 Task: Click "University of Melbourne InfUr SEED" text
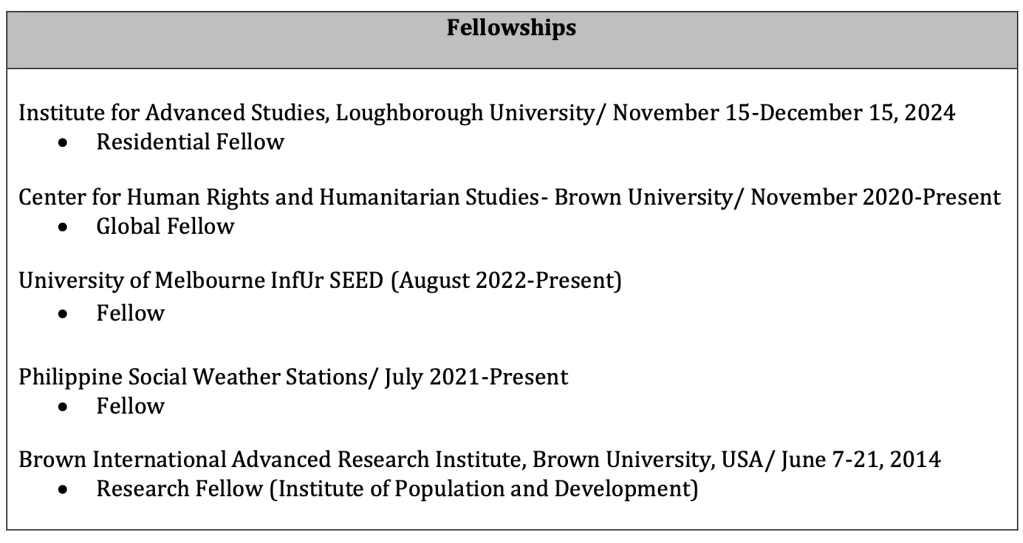[x=201, y=281]
